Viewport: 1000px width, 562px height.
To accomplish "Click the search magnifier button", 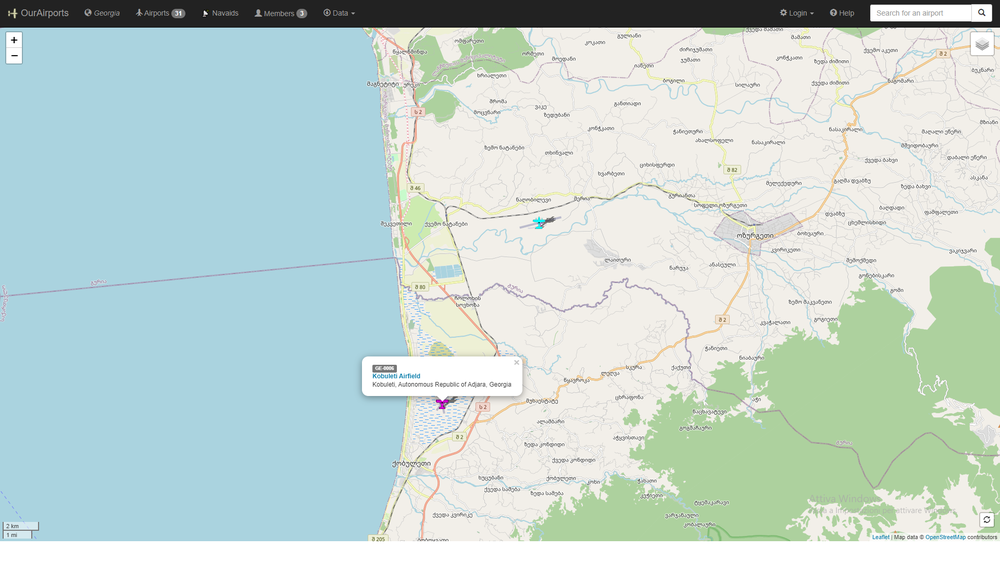I will pyautogui.click(x=982, y=13).
